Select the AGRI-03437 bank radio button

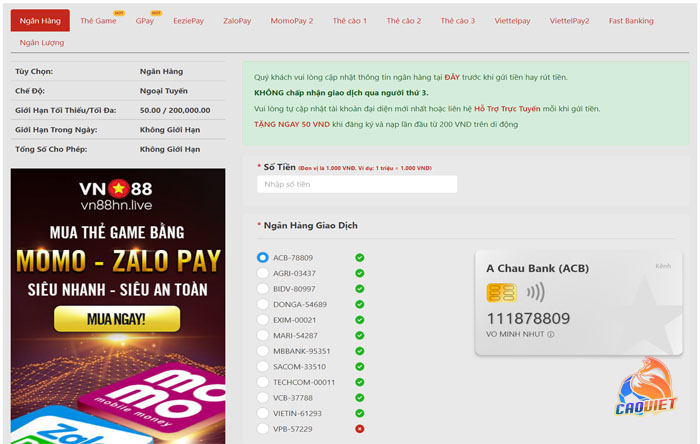click(x=262, y=273)
